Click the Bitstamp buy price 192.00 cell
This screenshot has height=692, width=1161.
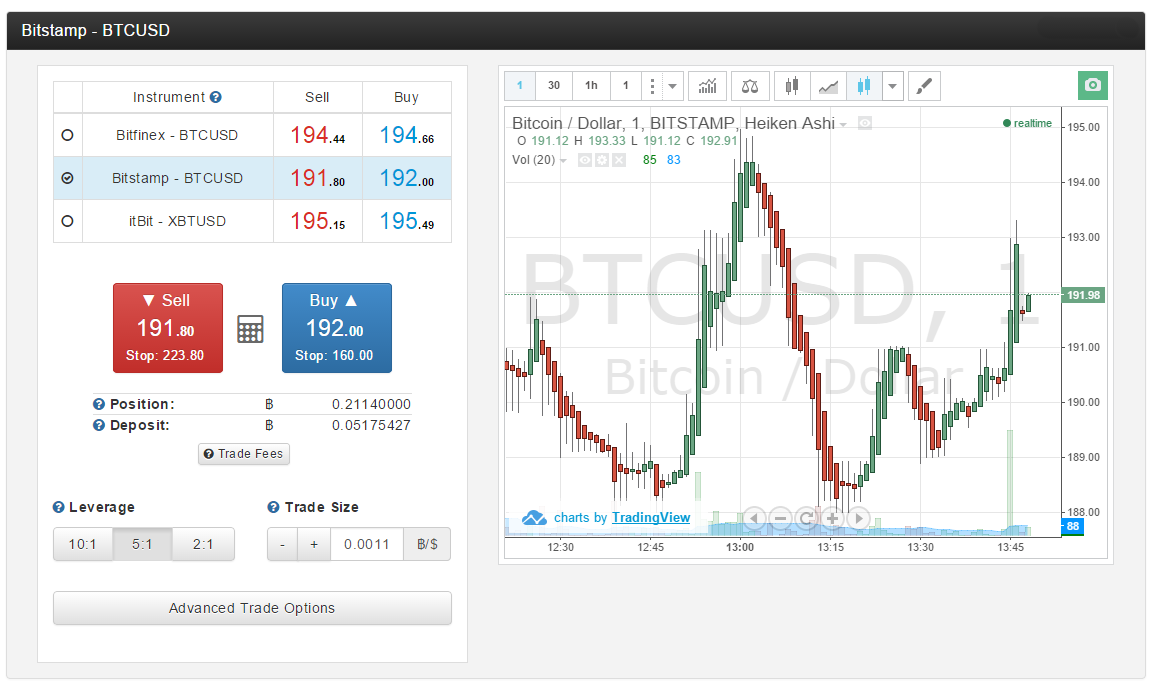pyautogui.click(x=406, y=178)
